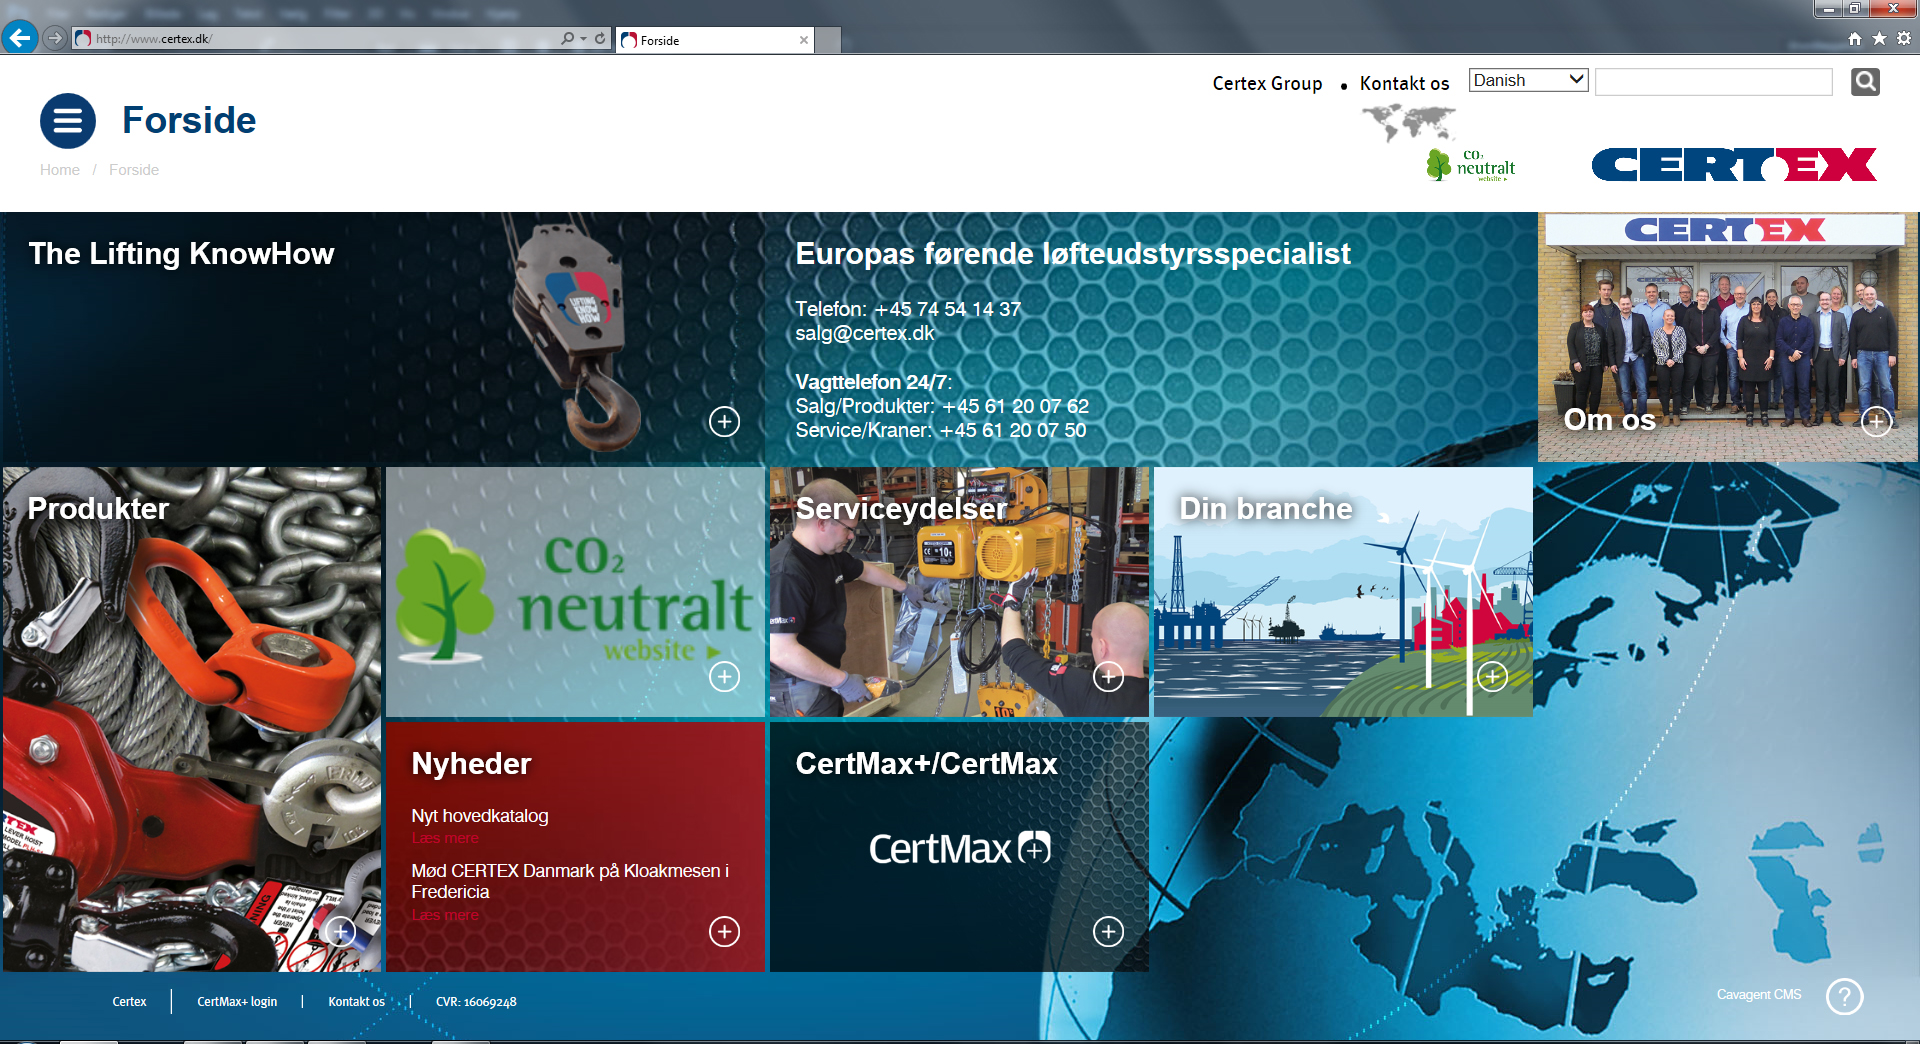This screenshot has width=1920, height=1044.
Task: Open the Kontakt os header link
Action: click(x=1404, y=84)
